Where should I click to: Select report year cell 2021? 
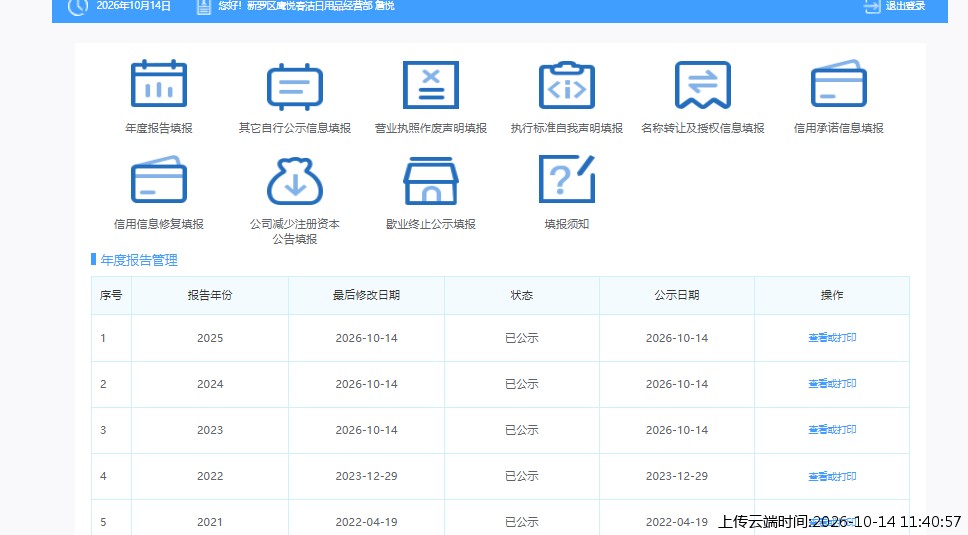click(210, 522)
